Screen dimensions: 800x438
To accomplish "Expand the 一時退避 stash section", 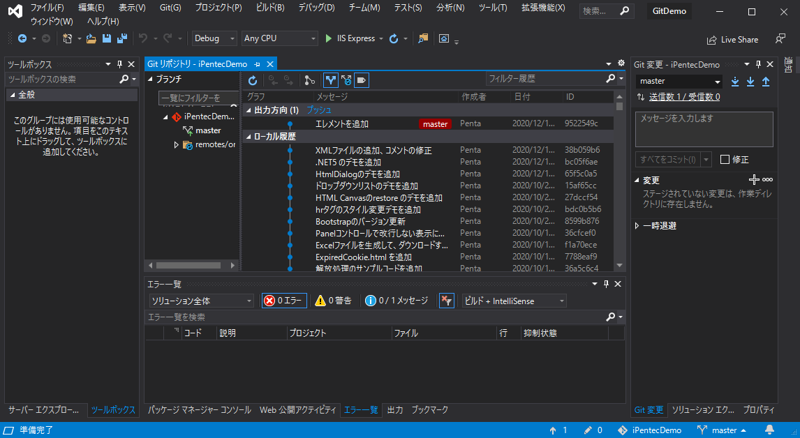I will (637, 226).
